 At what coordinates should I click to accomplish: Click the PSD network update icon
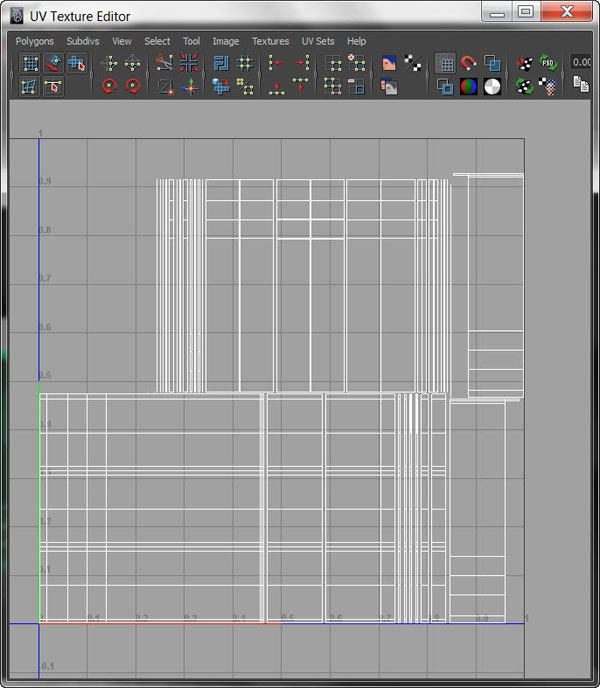[548, 64]
